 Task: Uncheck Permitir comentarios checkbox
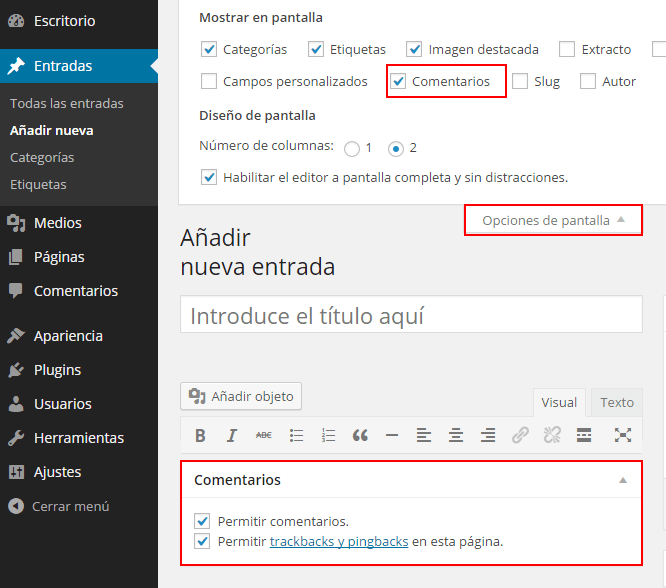pyautogui.click(x=202, y=521)
